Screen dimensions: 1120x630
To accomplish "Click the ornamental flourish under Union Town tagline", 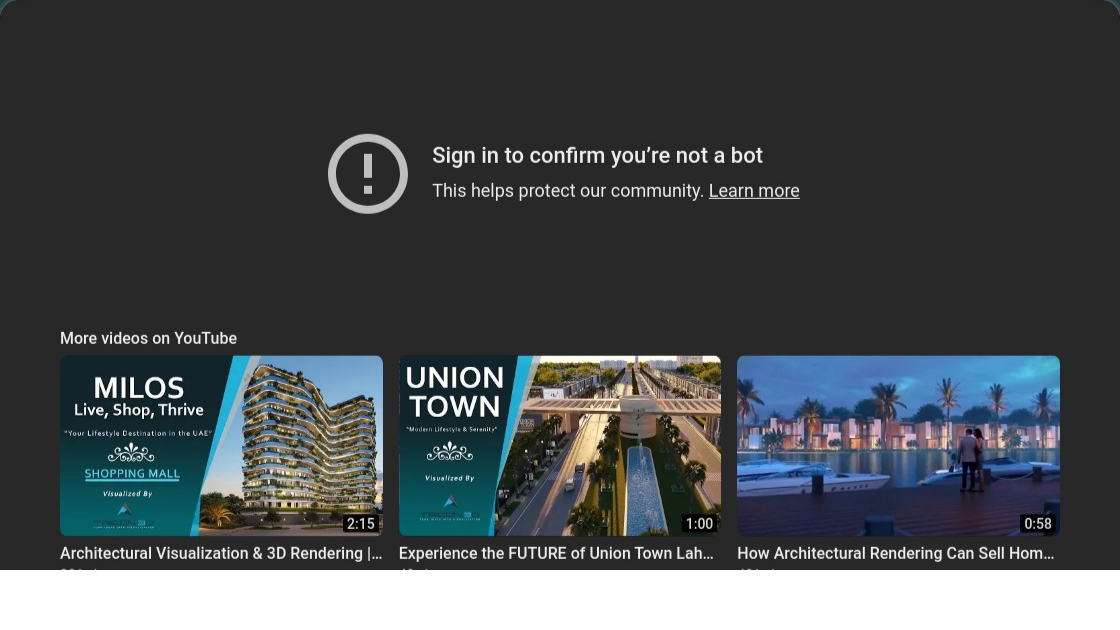I will point(449,452).
